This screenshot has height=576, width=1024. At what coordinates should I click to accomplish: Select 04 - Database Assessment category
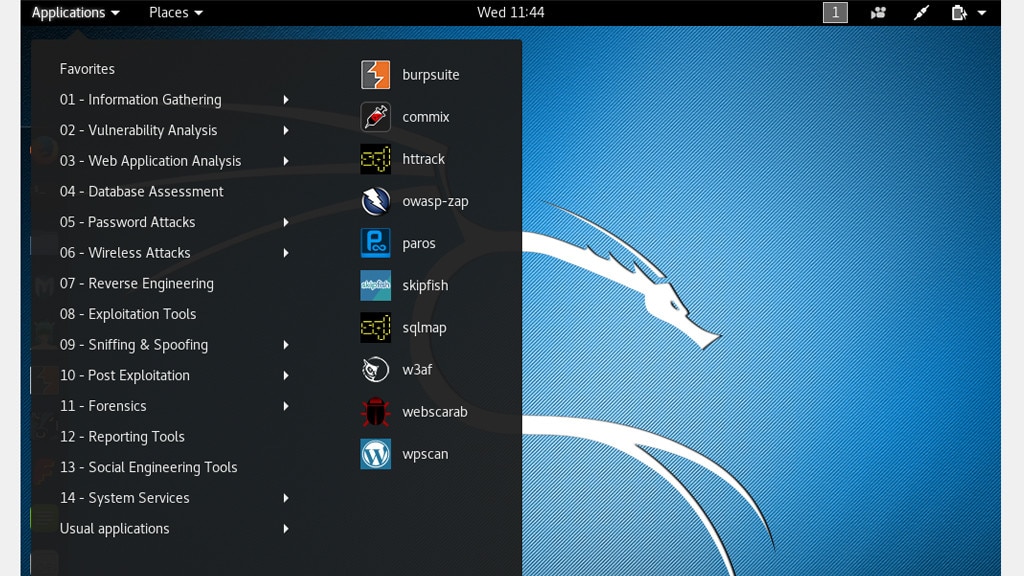coord(141,191)
